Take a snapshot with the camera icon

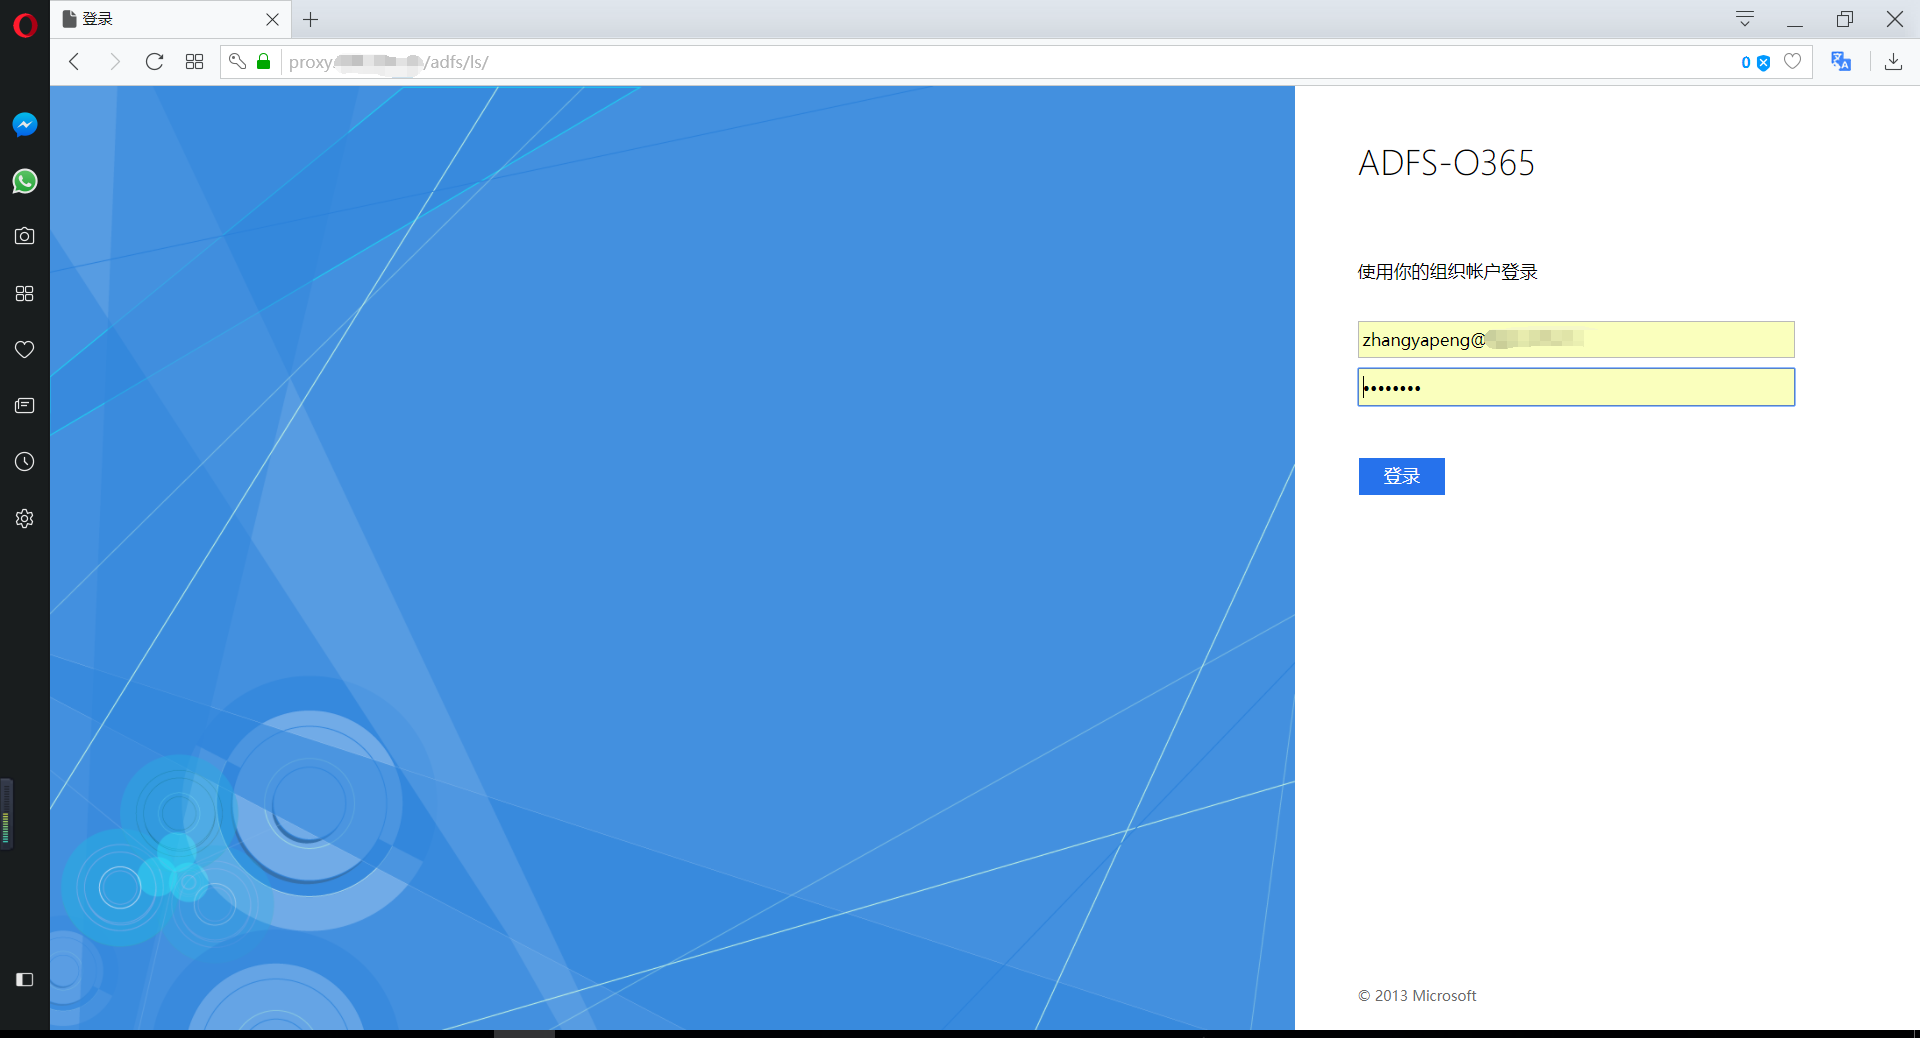[25, 236]
